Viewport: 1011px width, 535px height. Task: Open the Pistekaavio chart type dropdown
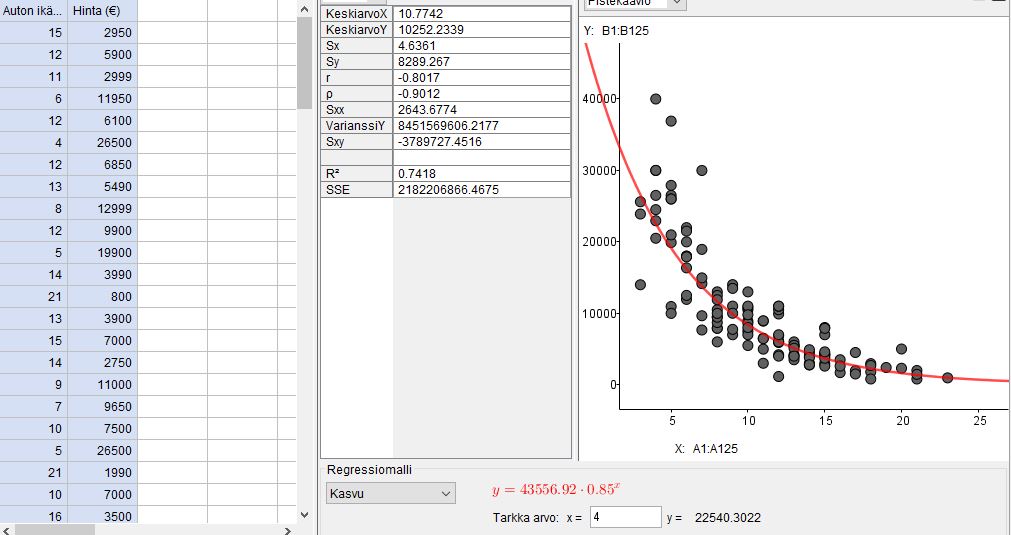point(636,4)
